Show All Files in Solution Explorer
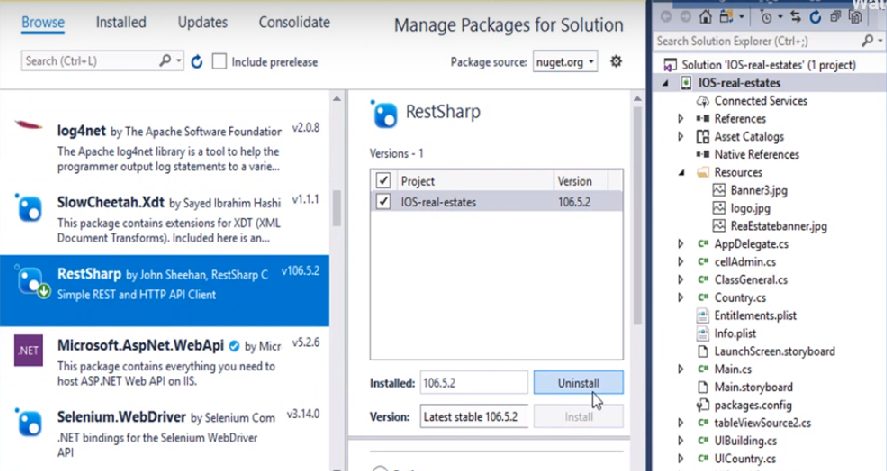The image size is (887, 471). pos(855,17)
